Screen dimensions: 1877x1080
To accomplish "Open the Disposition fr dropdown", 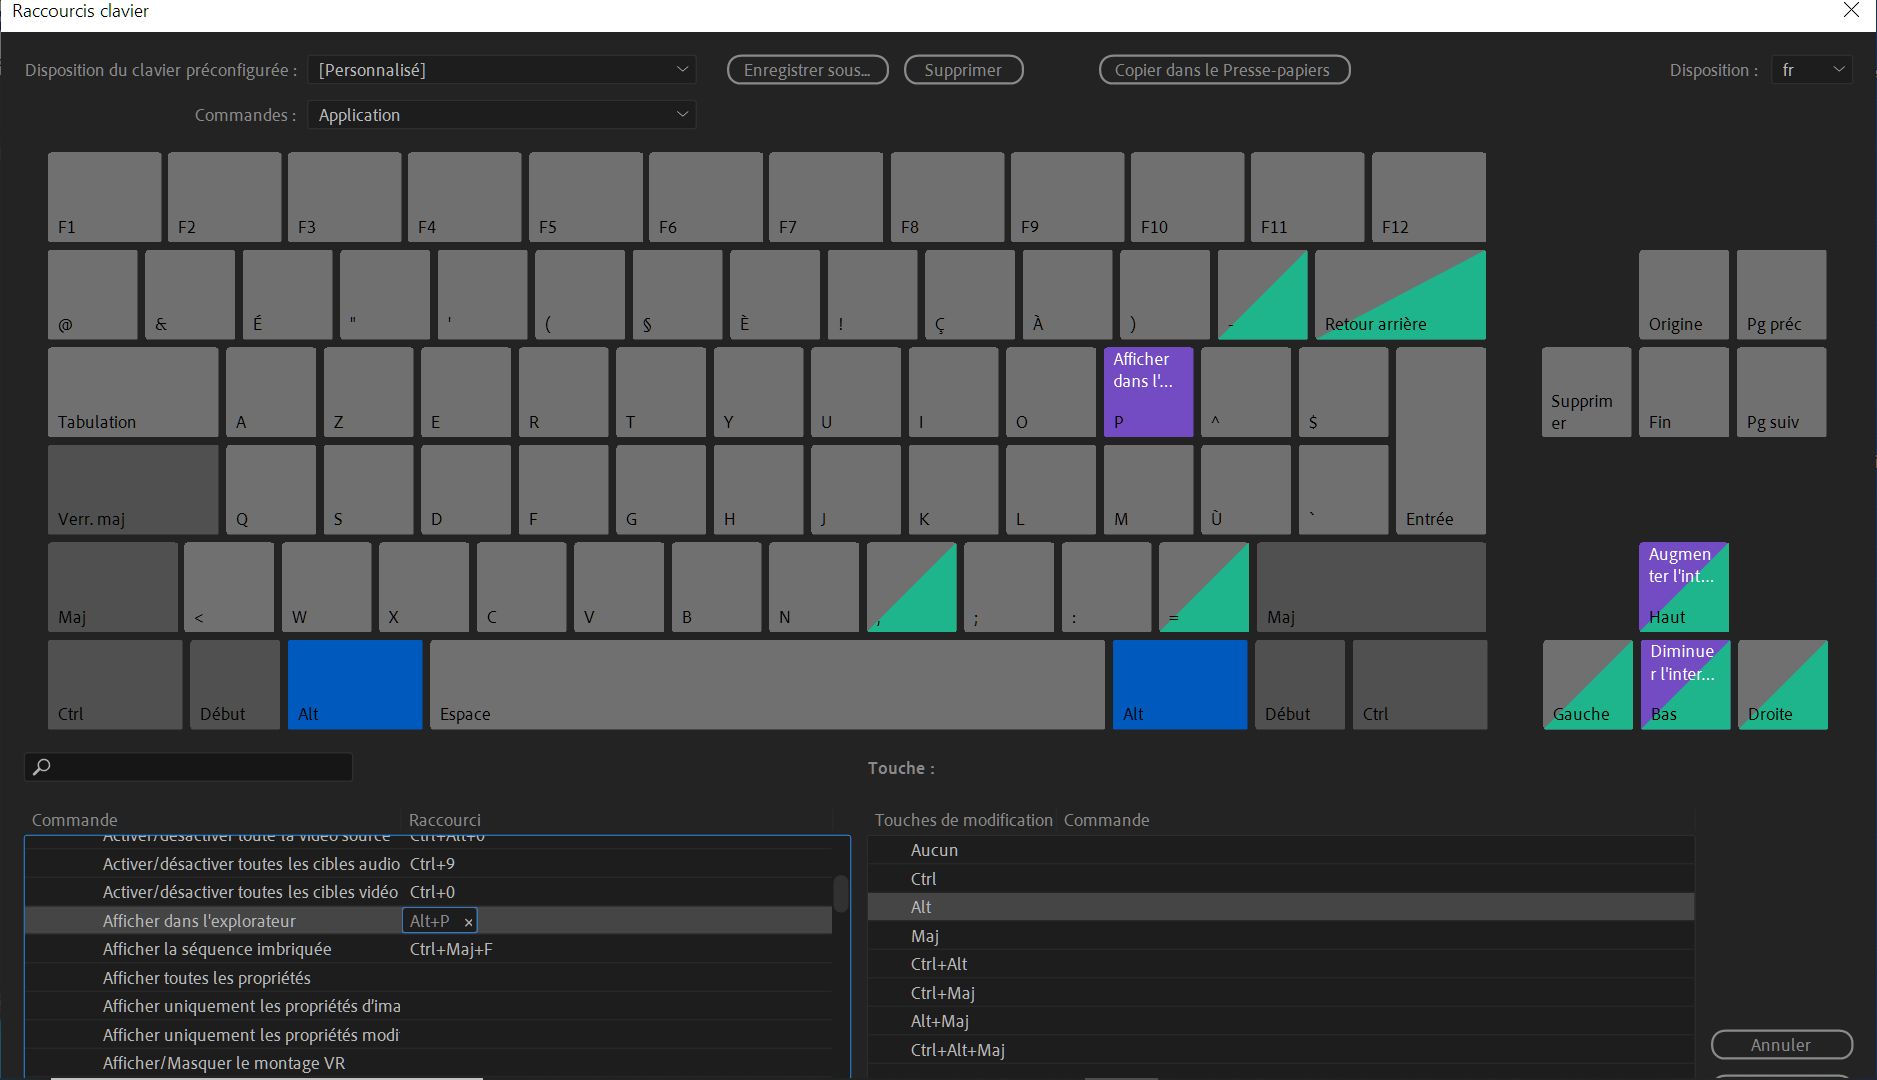I will 1812,70.
